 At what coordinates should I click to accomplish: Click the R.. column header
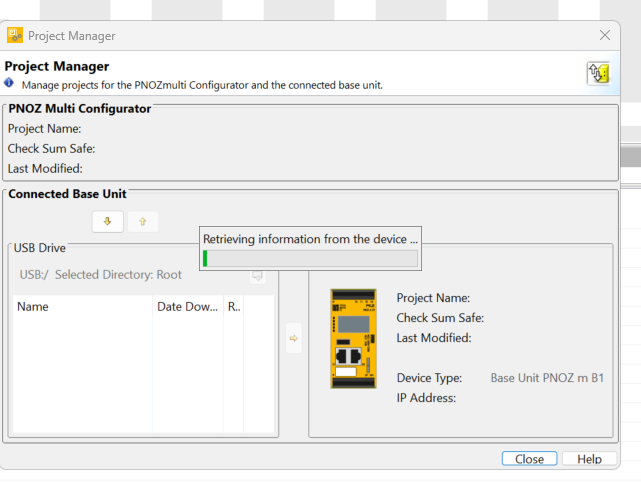(234, 307)
